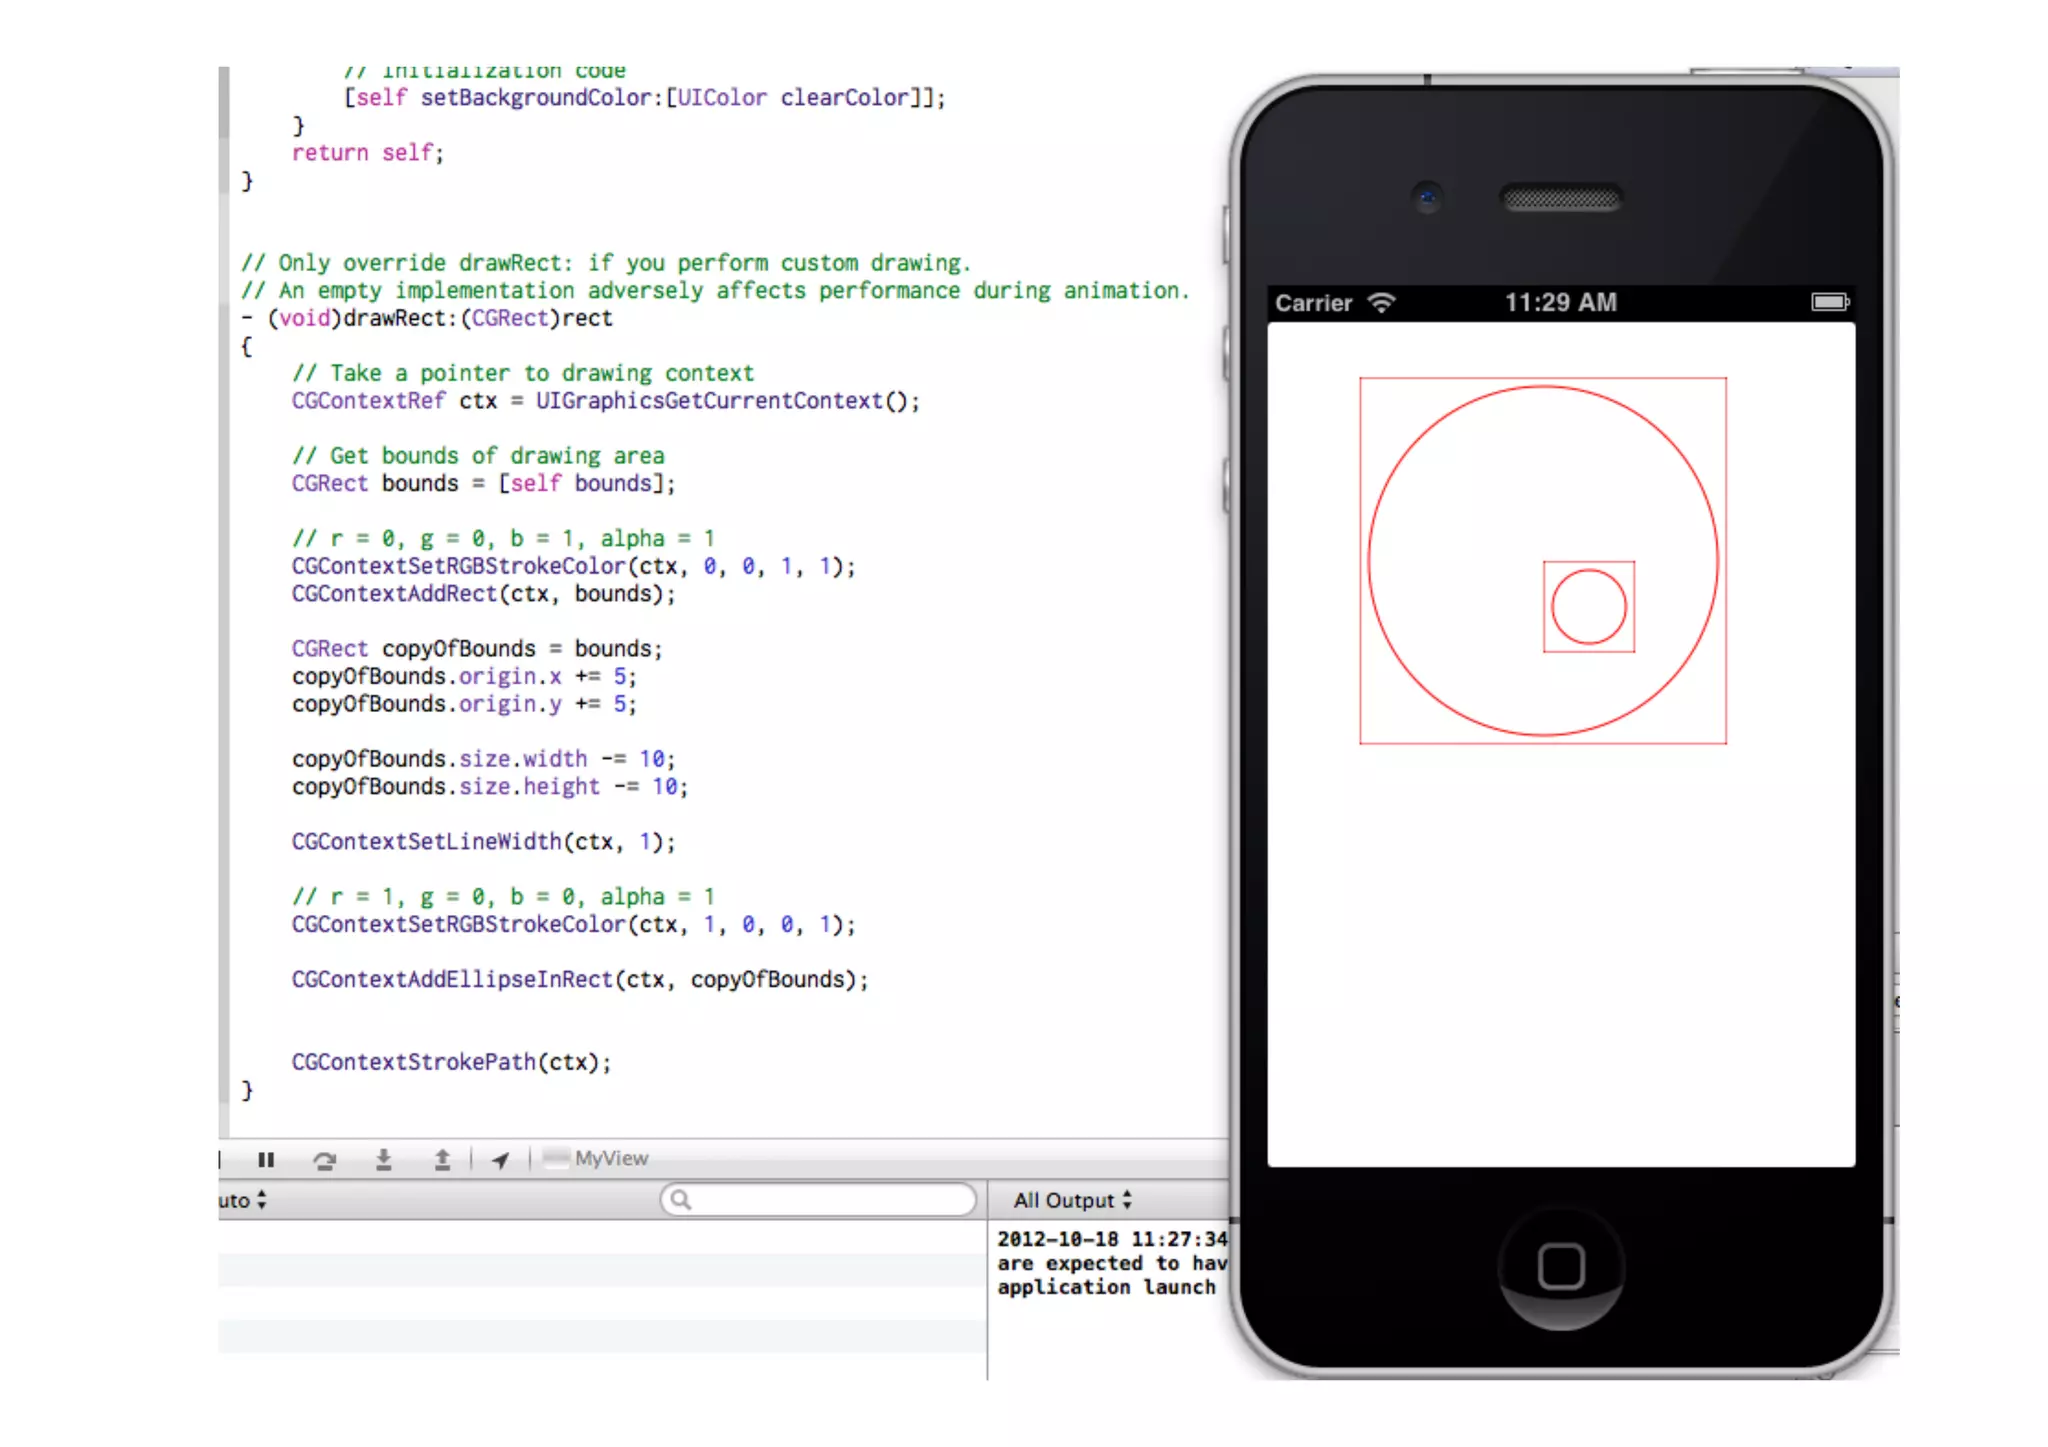Screen dimensions: 2048x1447
Task: Click the 11:29 AM simulator clock
Action: 1560,302
